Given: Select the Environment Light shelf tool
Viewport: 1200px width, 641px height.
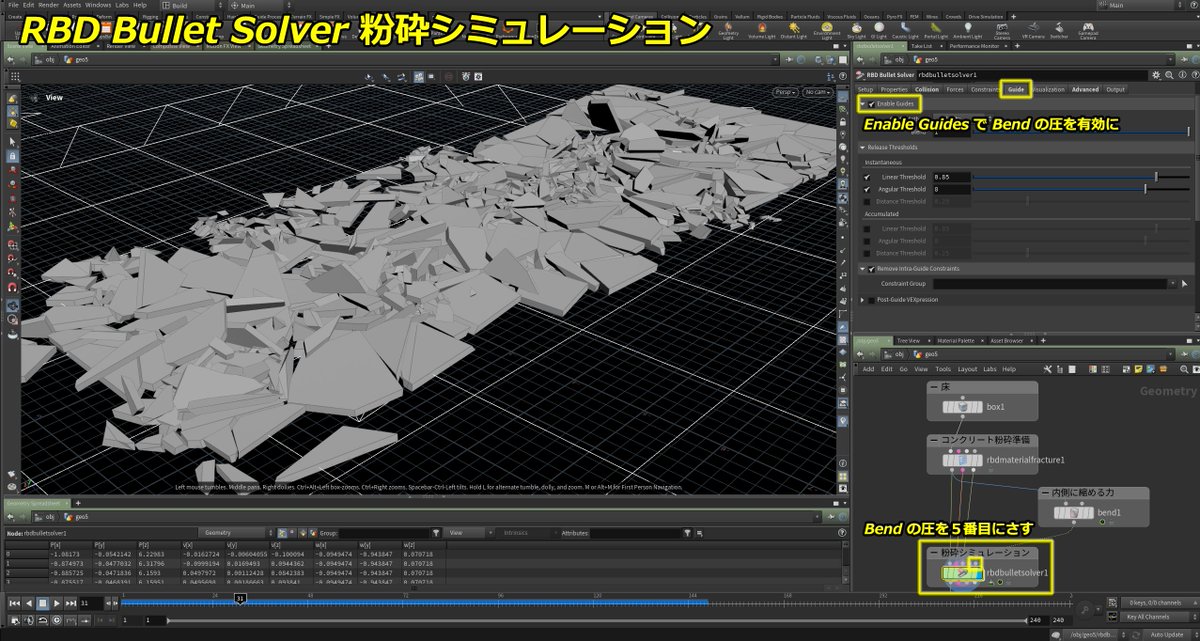Looking at the screenshot, I should tap(827, 31).
